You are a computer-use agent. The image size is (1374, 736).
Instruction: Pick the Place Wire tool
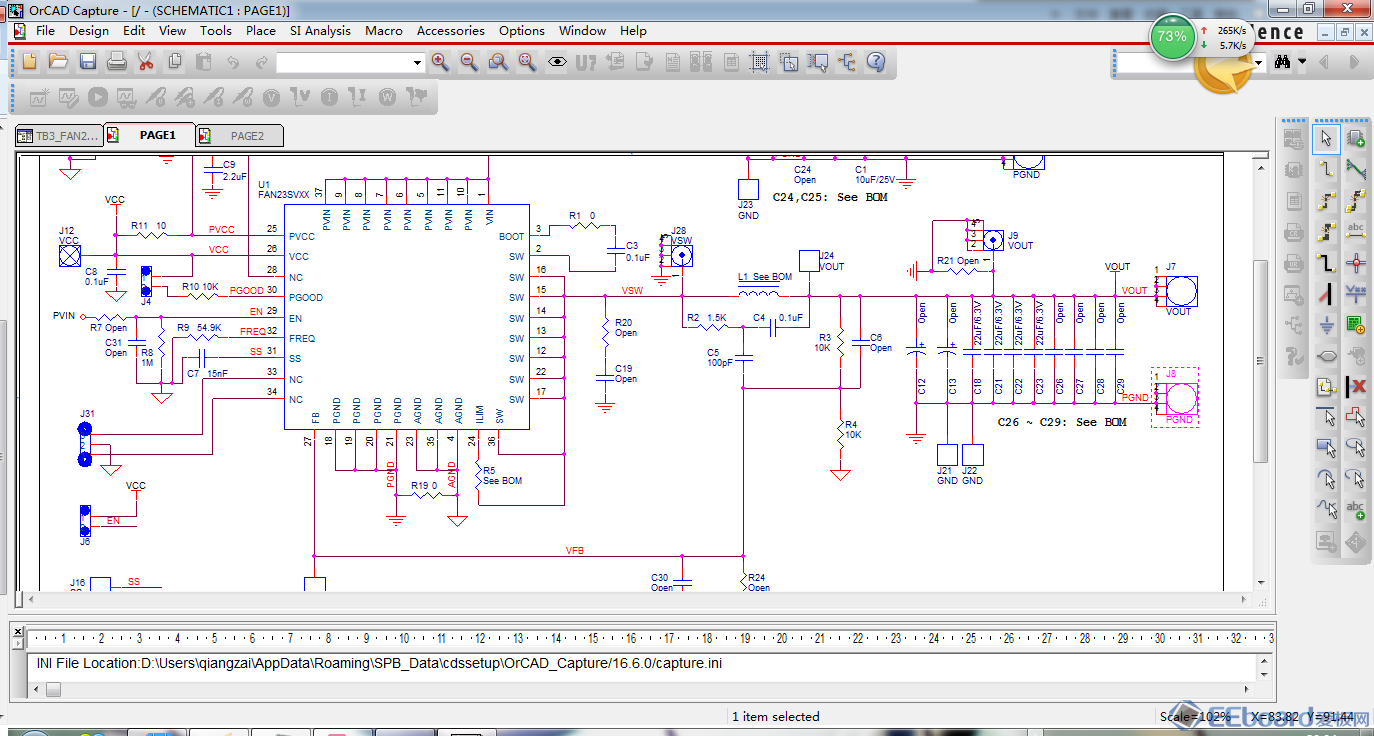[x=1326, y=169]
